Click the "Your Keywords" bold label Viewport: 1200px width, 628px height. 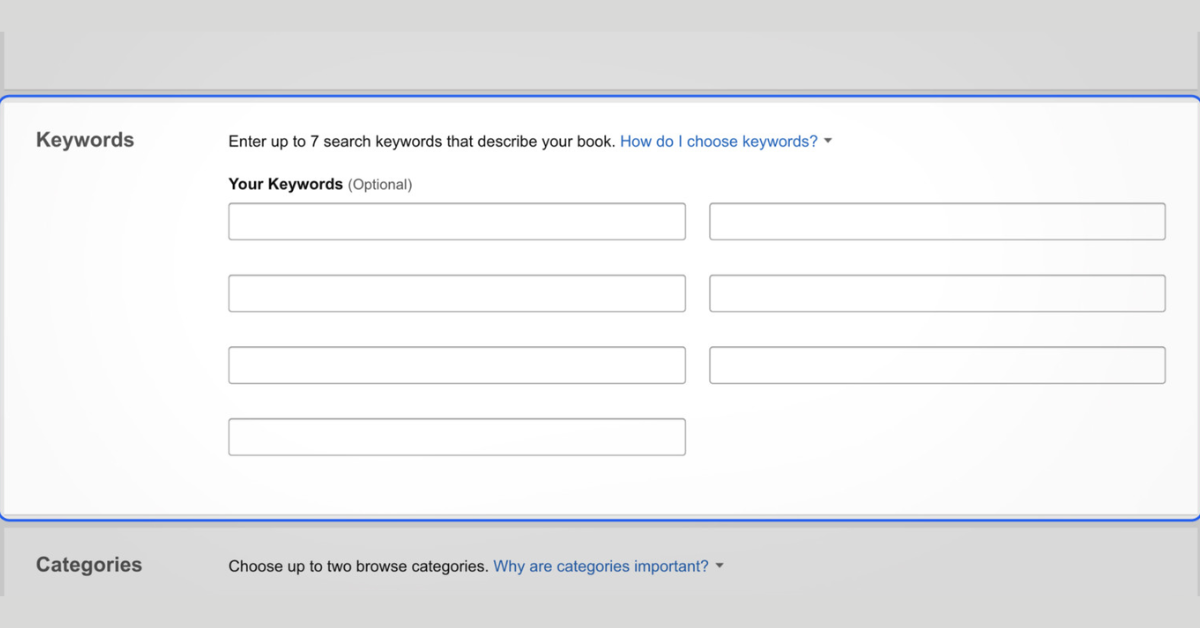[x=285, y=184]
